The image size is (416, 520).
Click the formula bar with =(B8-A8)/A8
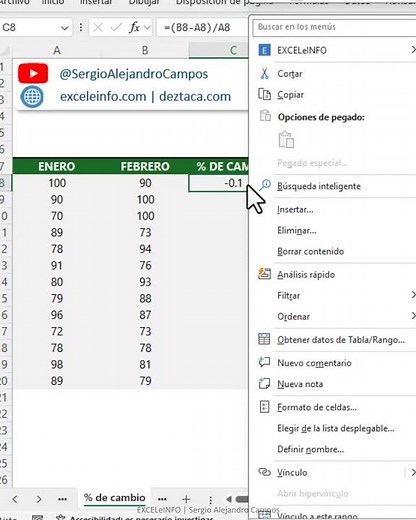[x=202, y=27]
